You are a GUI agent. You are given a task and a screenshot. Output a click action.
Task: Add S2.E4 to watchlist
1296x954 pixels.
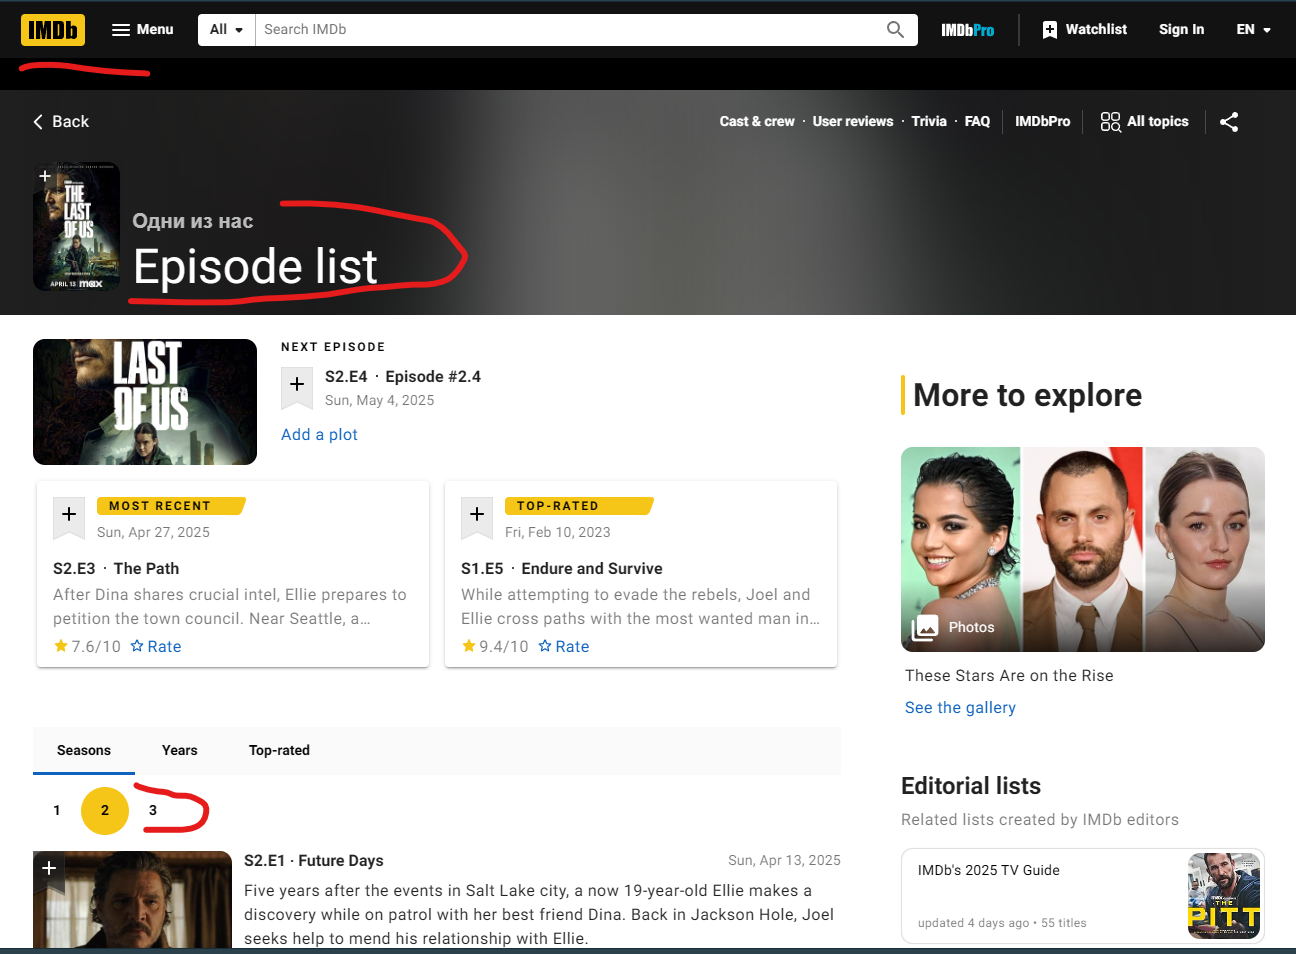297,386
